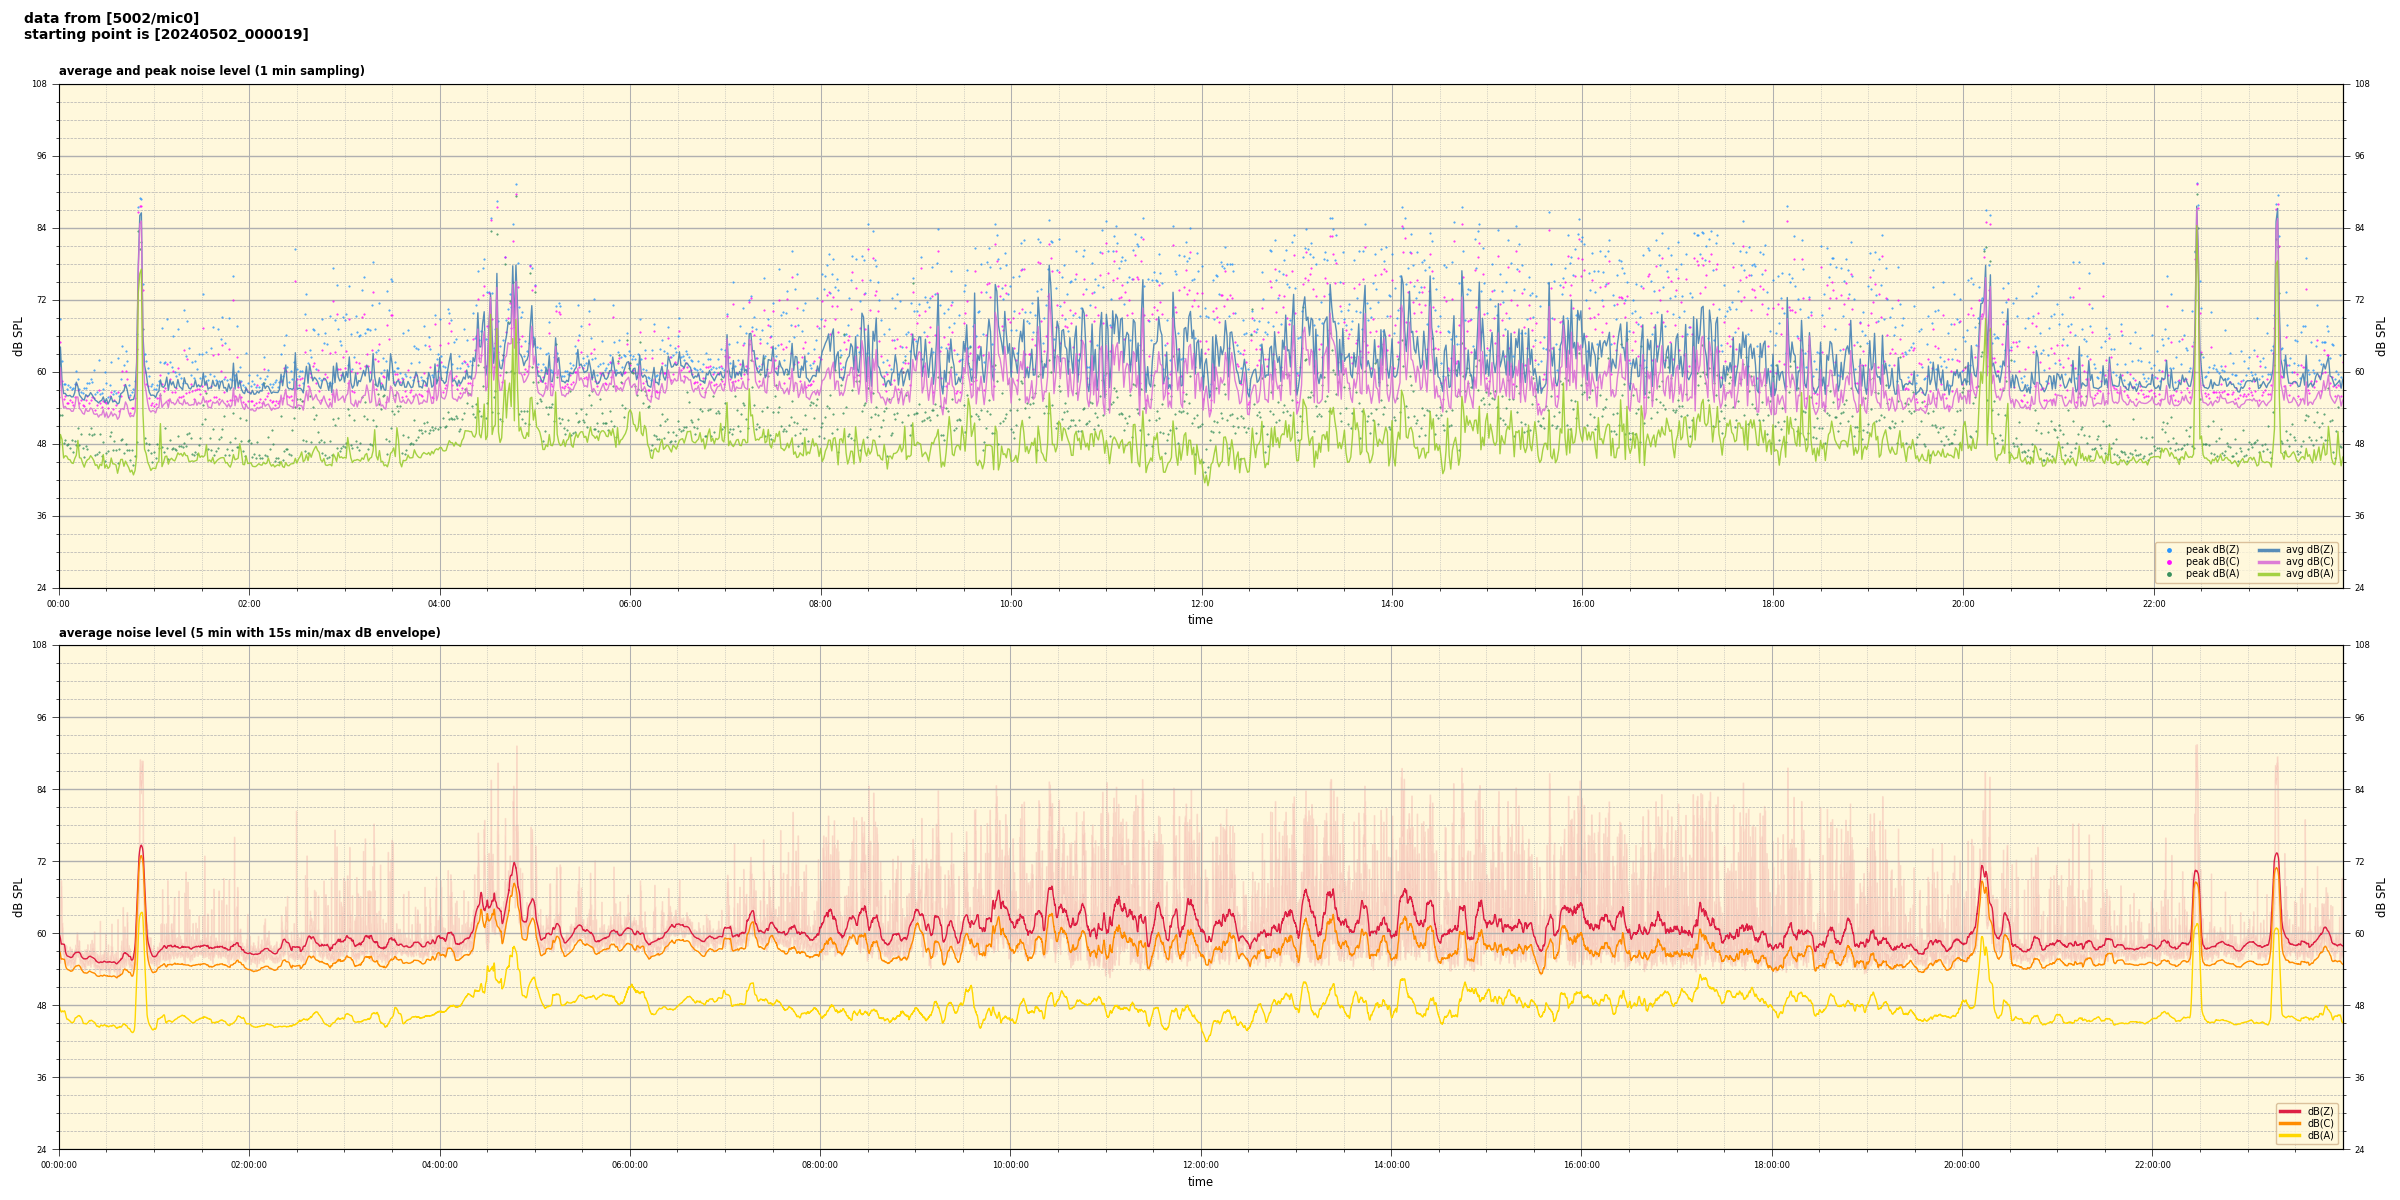The image size is (2400, 1200).
Task: Select the avg dB(Z) legend line swatch
Action: click(2269, 550)
